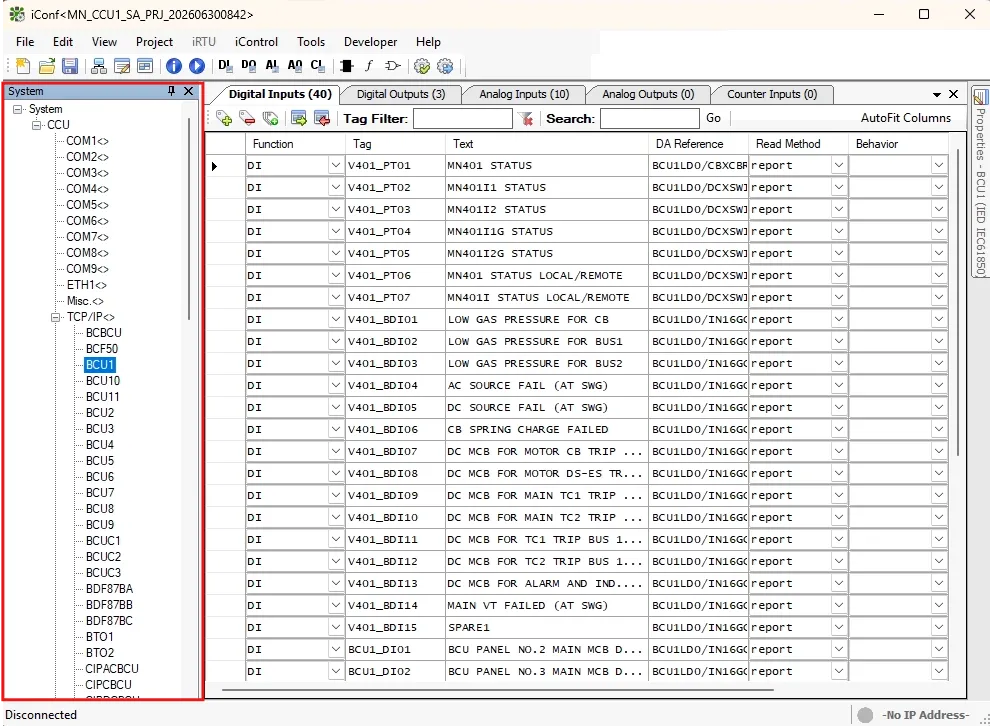Click the gear with green checkmark icon
Screen dimensions: 990x726
pyautogui.click(x=422, y=66)
